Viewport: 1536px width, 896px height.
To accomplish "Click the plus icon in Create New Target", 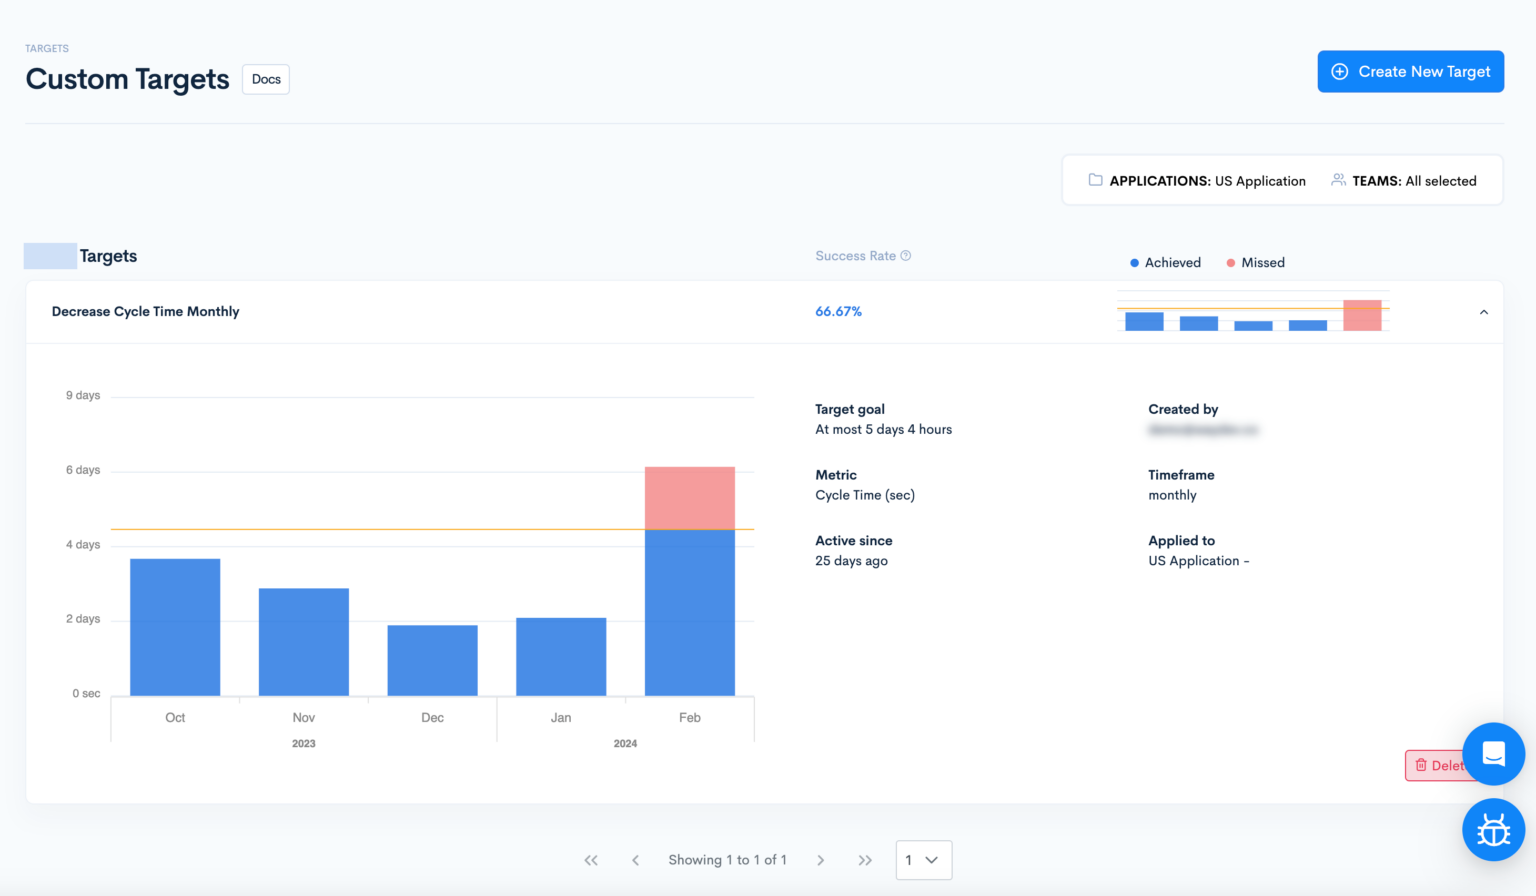I will pos(1339,71).
